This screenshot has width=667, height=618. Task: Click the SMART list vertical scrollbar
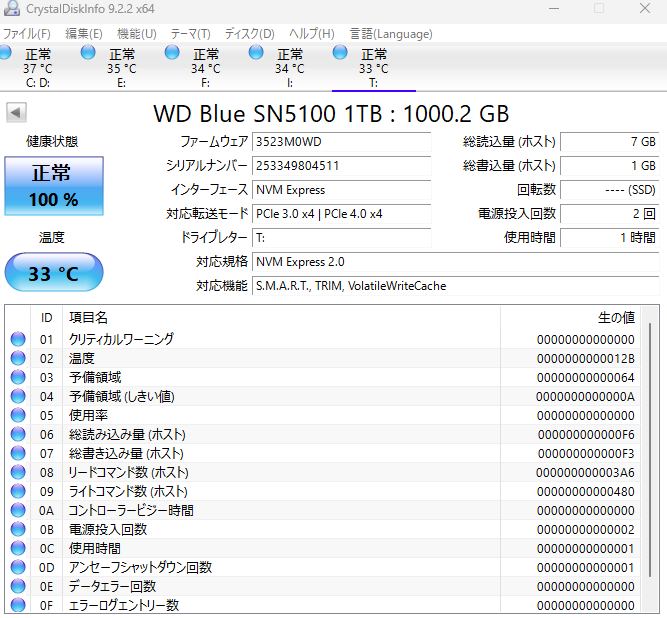click(x=650, y=450)
